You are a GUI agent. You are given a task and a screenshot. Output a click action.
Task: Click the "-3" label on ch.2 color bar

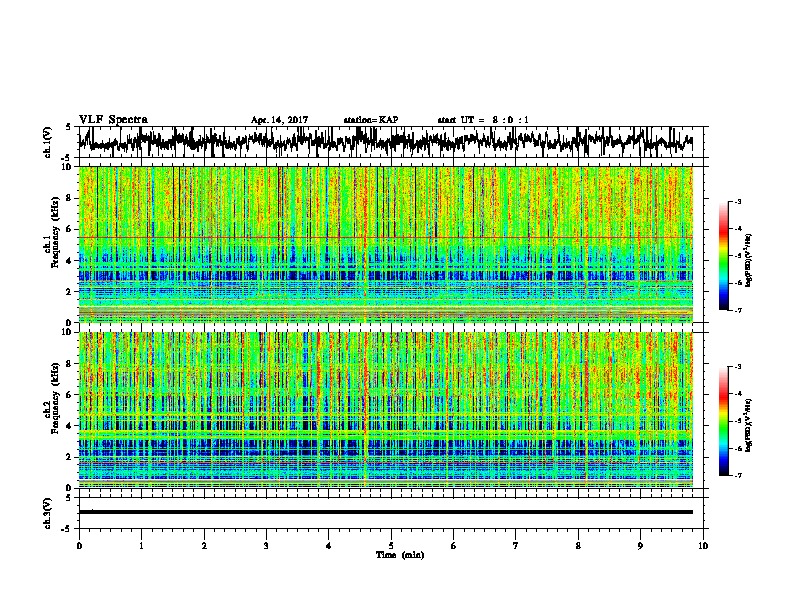tap(737, 367)
